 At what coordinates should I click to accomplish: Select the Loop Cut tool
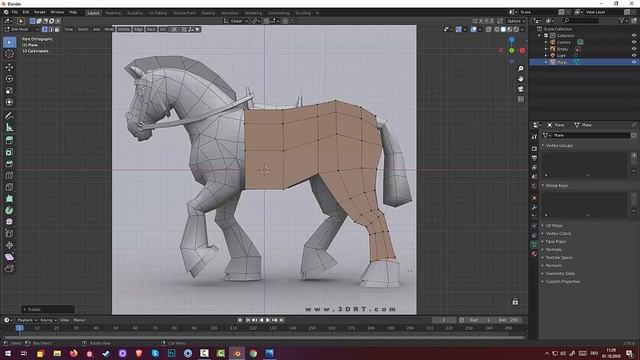pos(9,176)
